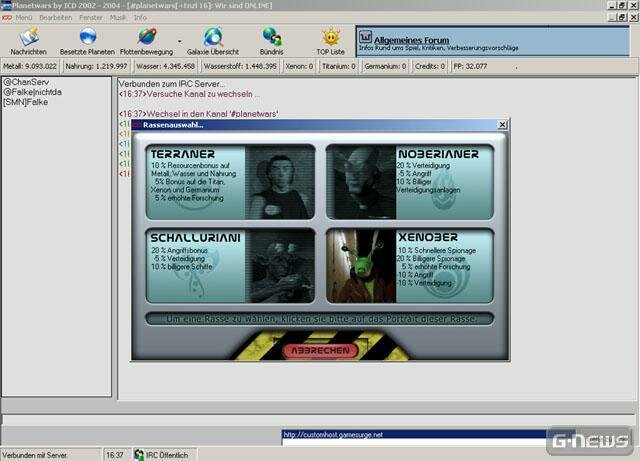640x461 pixels.
Task: Click the Titanium: 0 resource value
Action: [339, 66]
